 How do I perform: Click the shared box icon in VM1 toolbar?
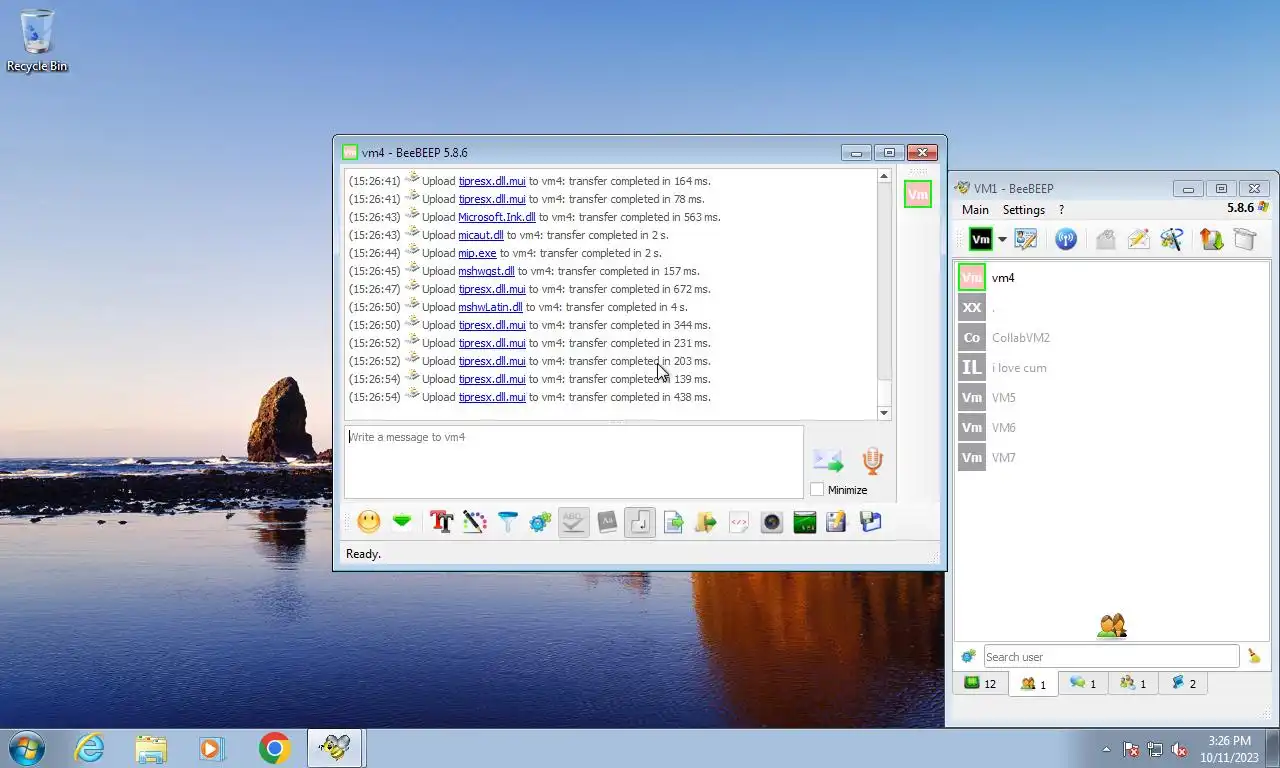point(1244,239)
